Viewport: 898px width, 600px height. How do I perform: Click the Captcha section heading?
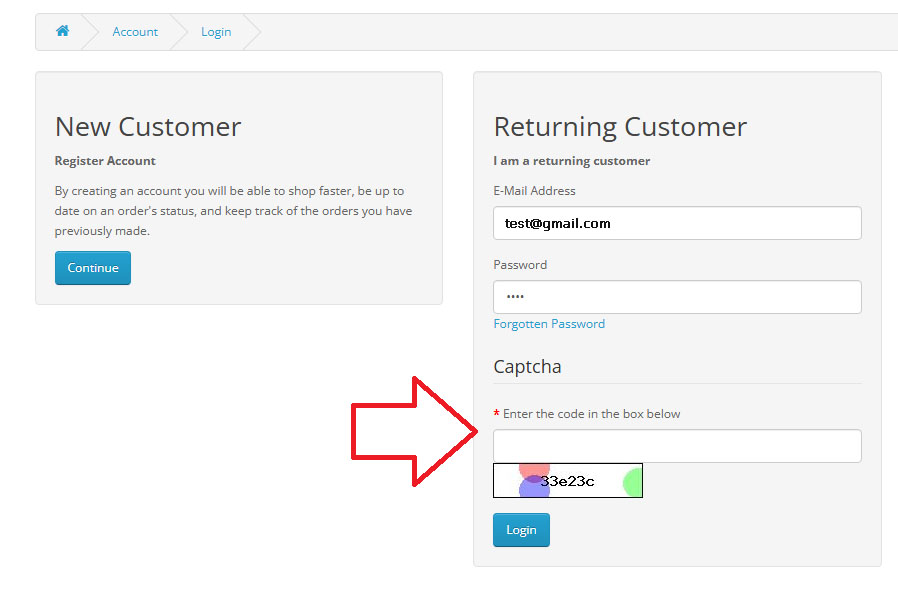527,366
